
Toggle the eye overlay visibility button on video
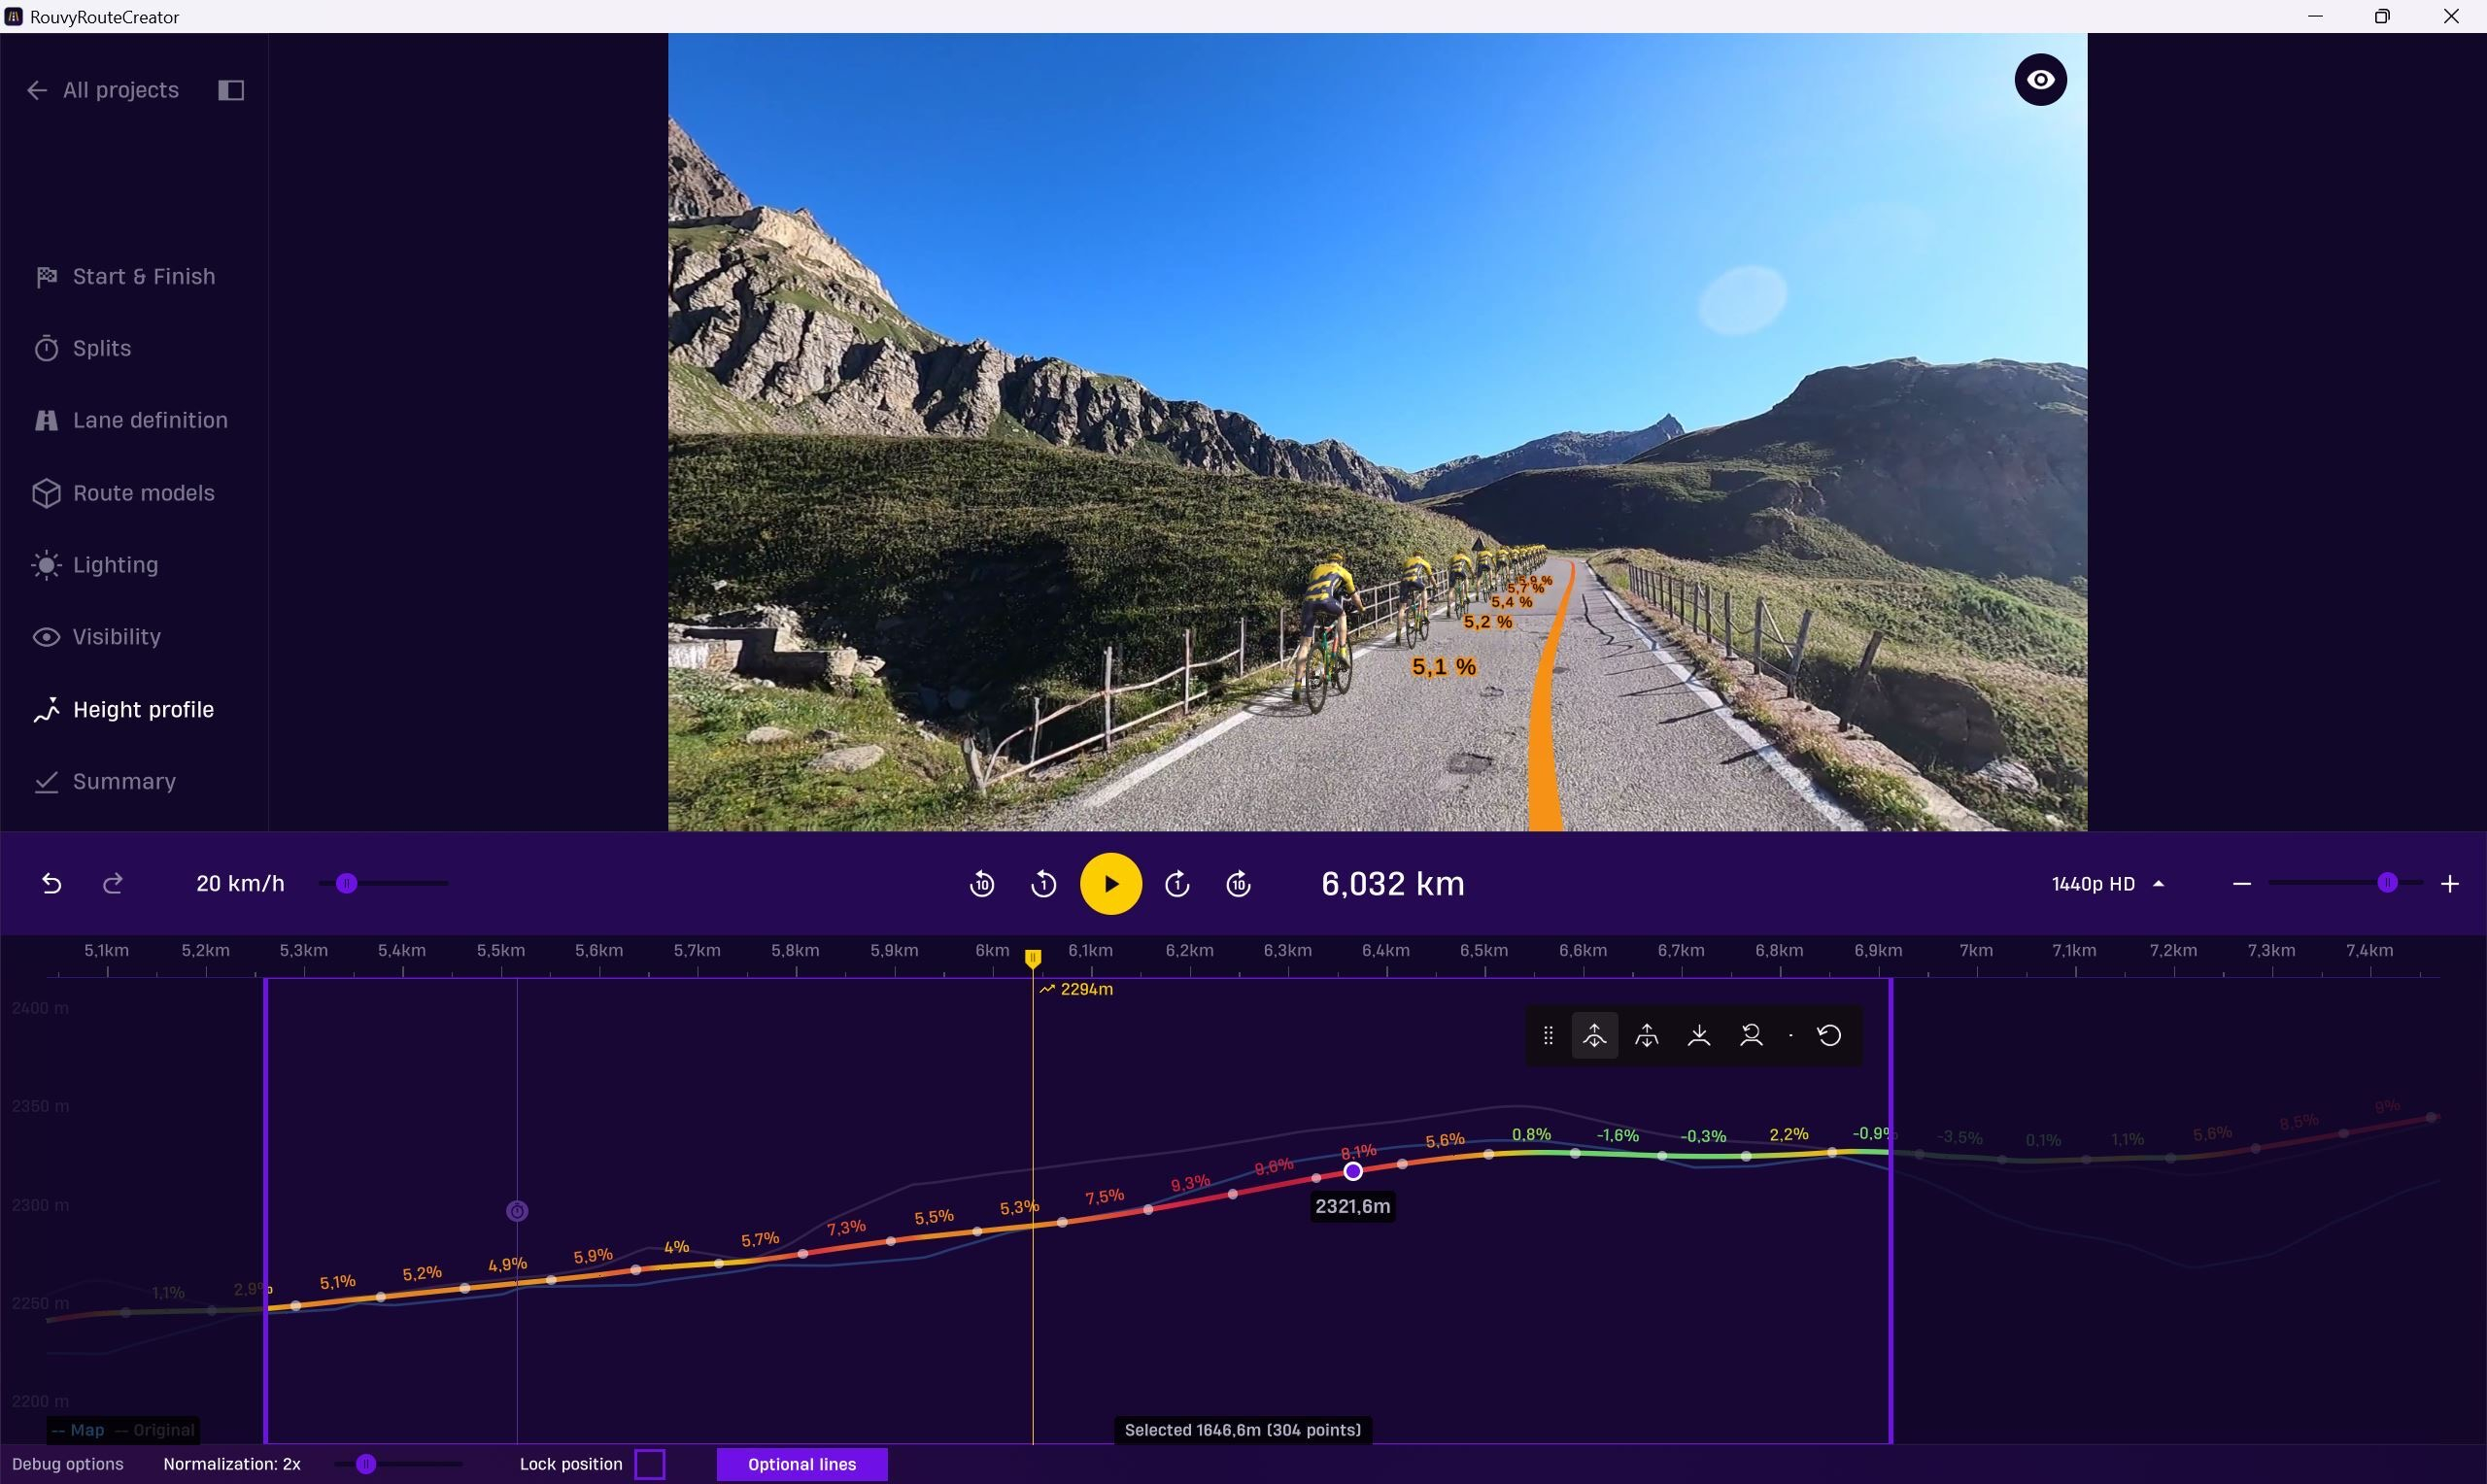(x=2040, y=80)
